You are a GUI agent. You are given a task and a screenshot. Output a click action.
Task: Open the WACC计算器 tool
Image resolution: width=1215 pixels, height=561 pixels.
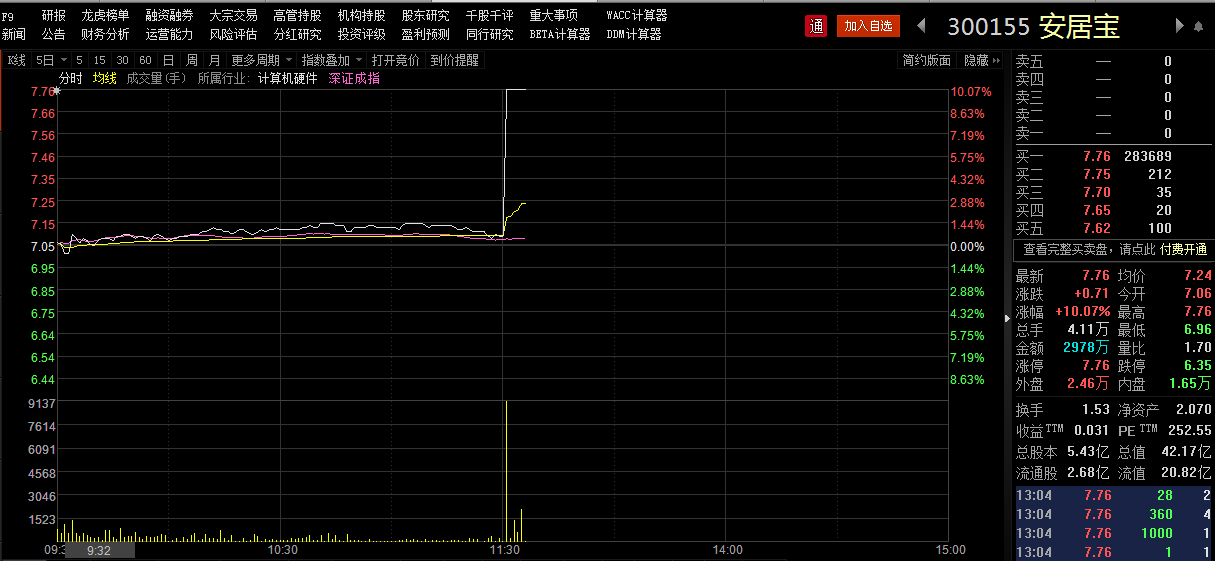point(636,16)
